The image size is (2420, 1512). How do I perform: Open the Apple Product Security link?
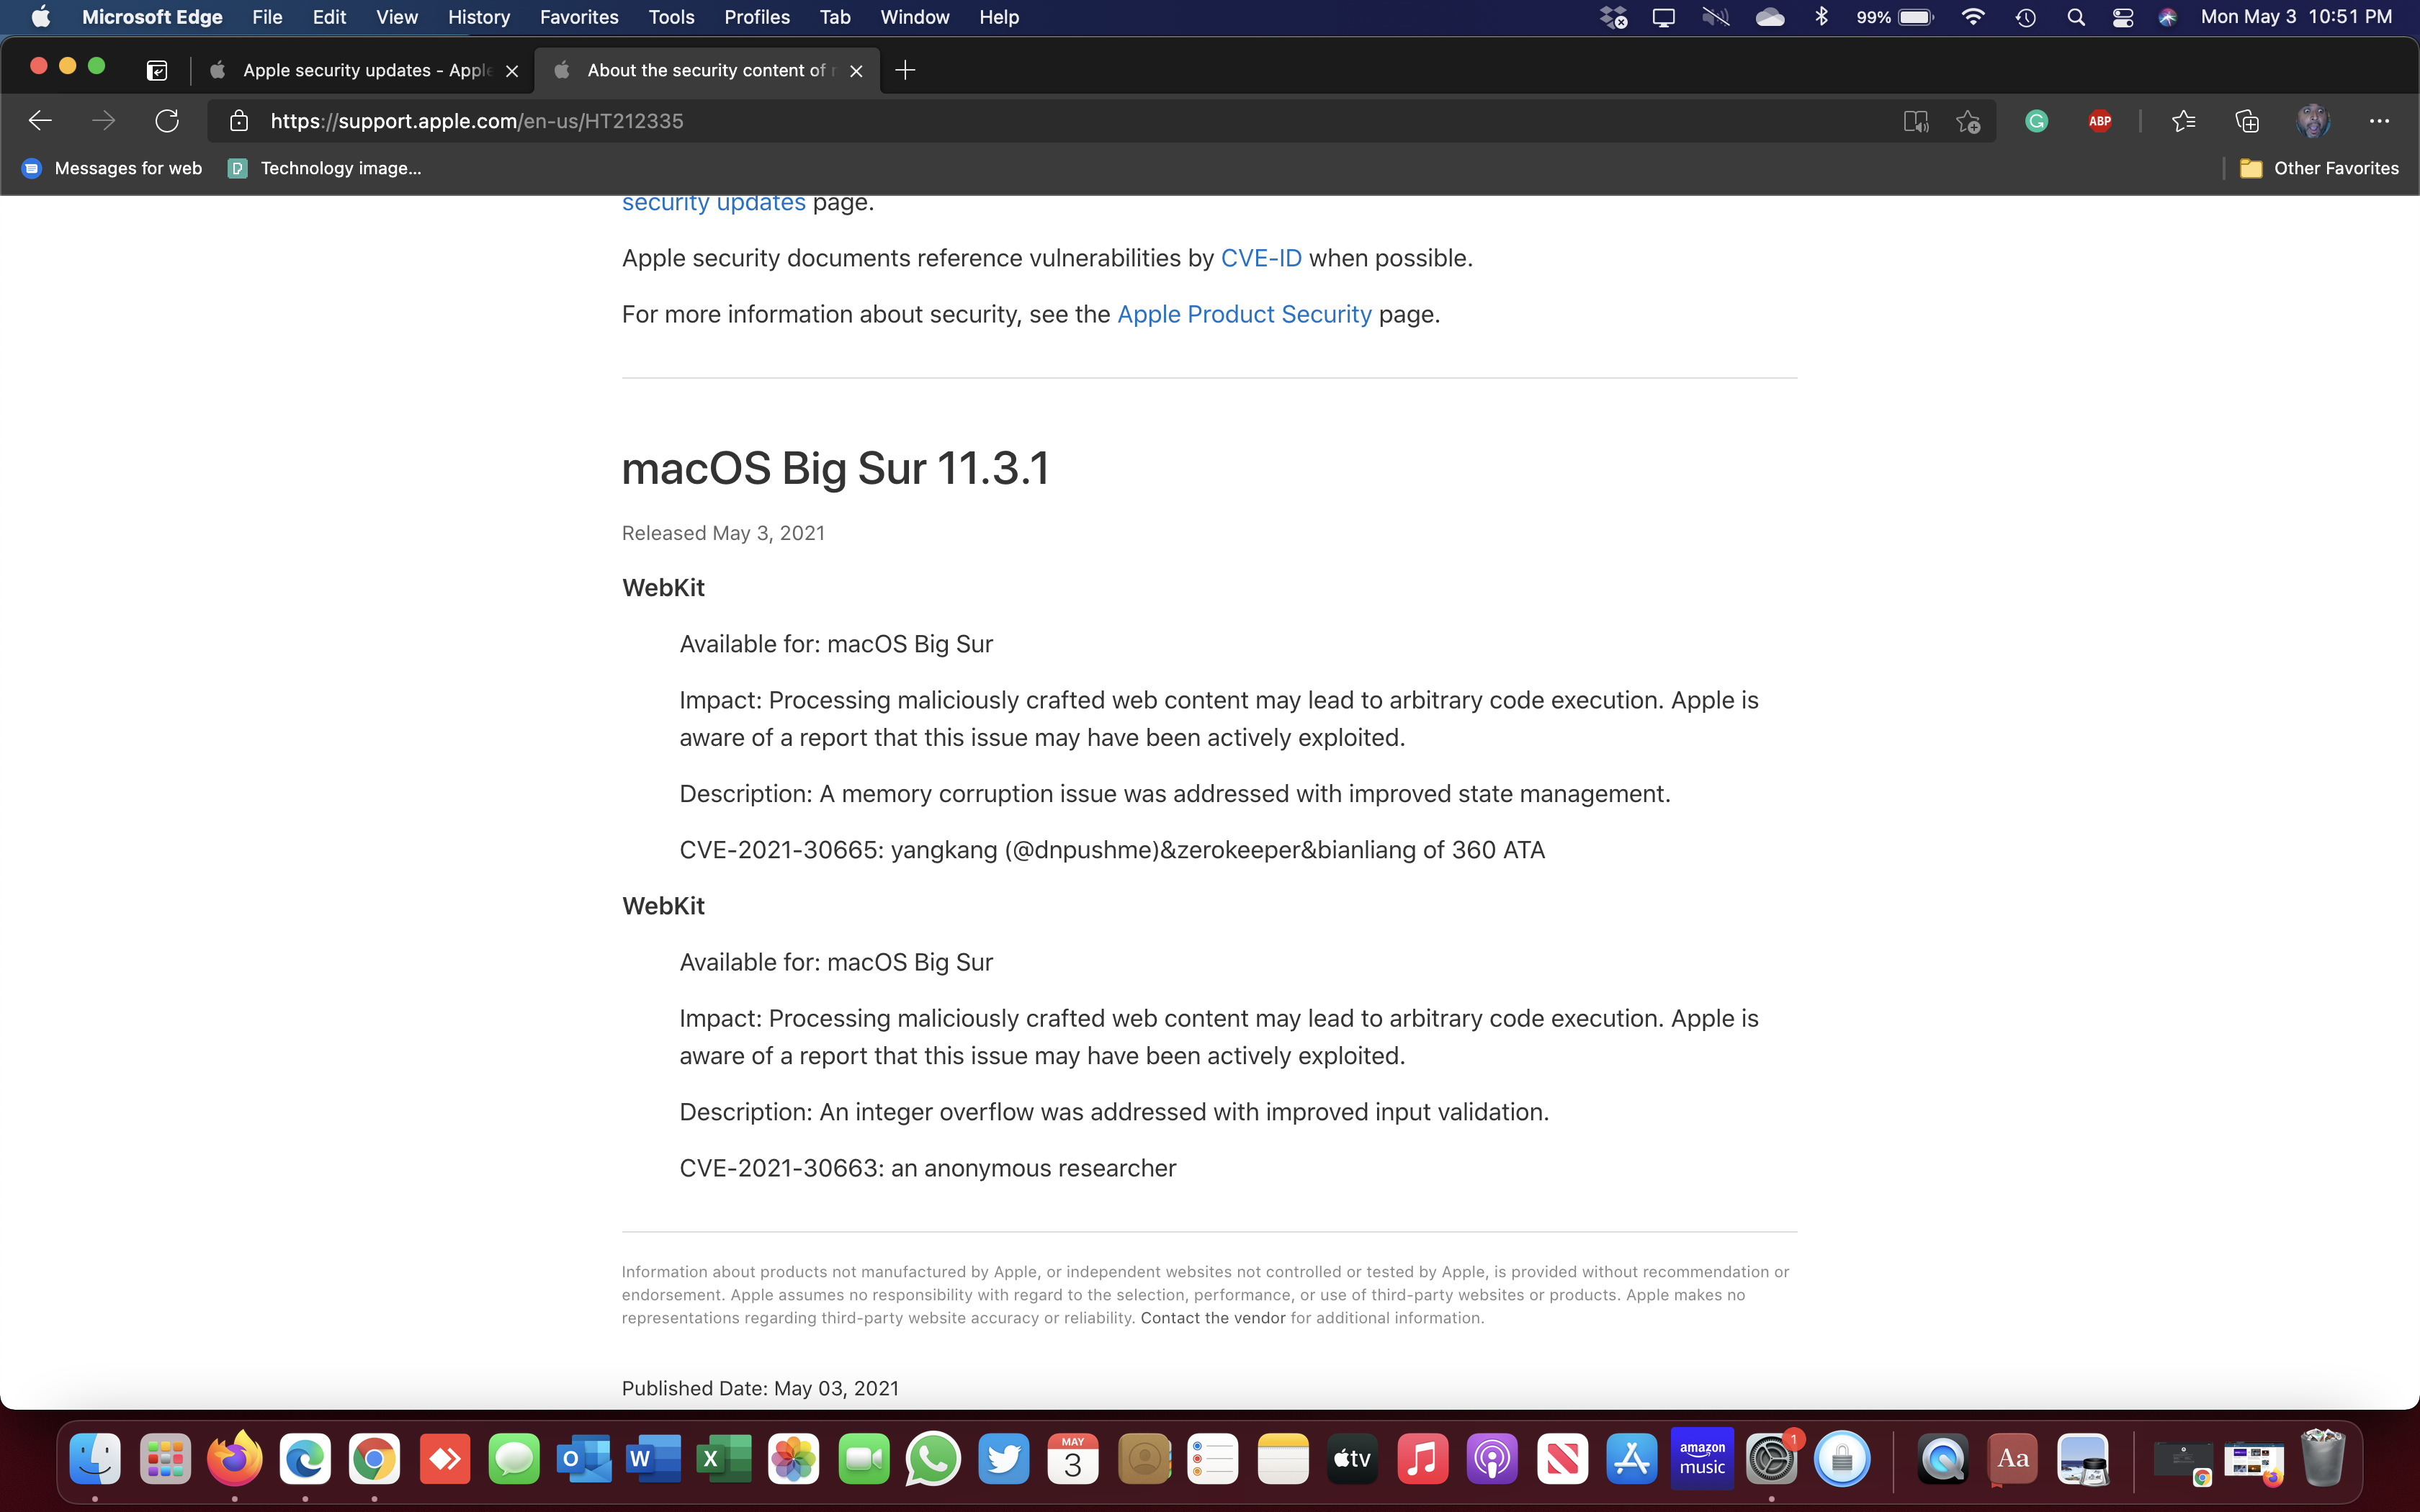(x=1243, y=314)
